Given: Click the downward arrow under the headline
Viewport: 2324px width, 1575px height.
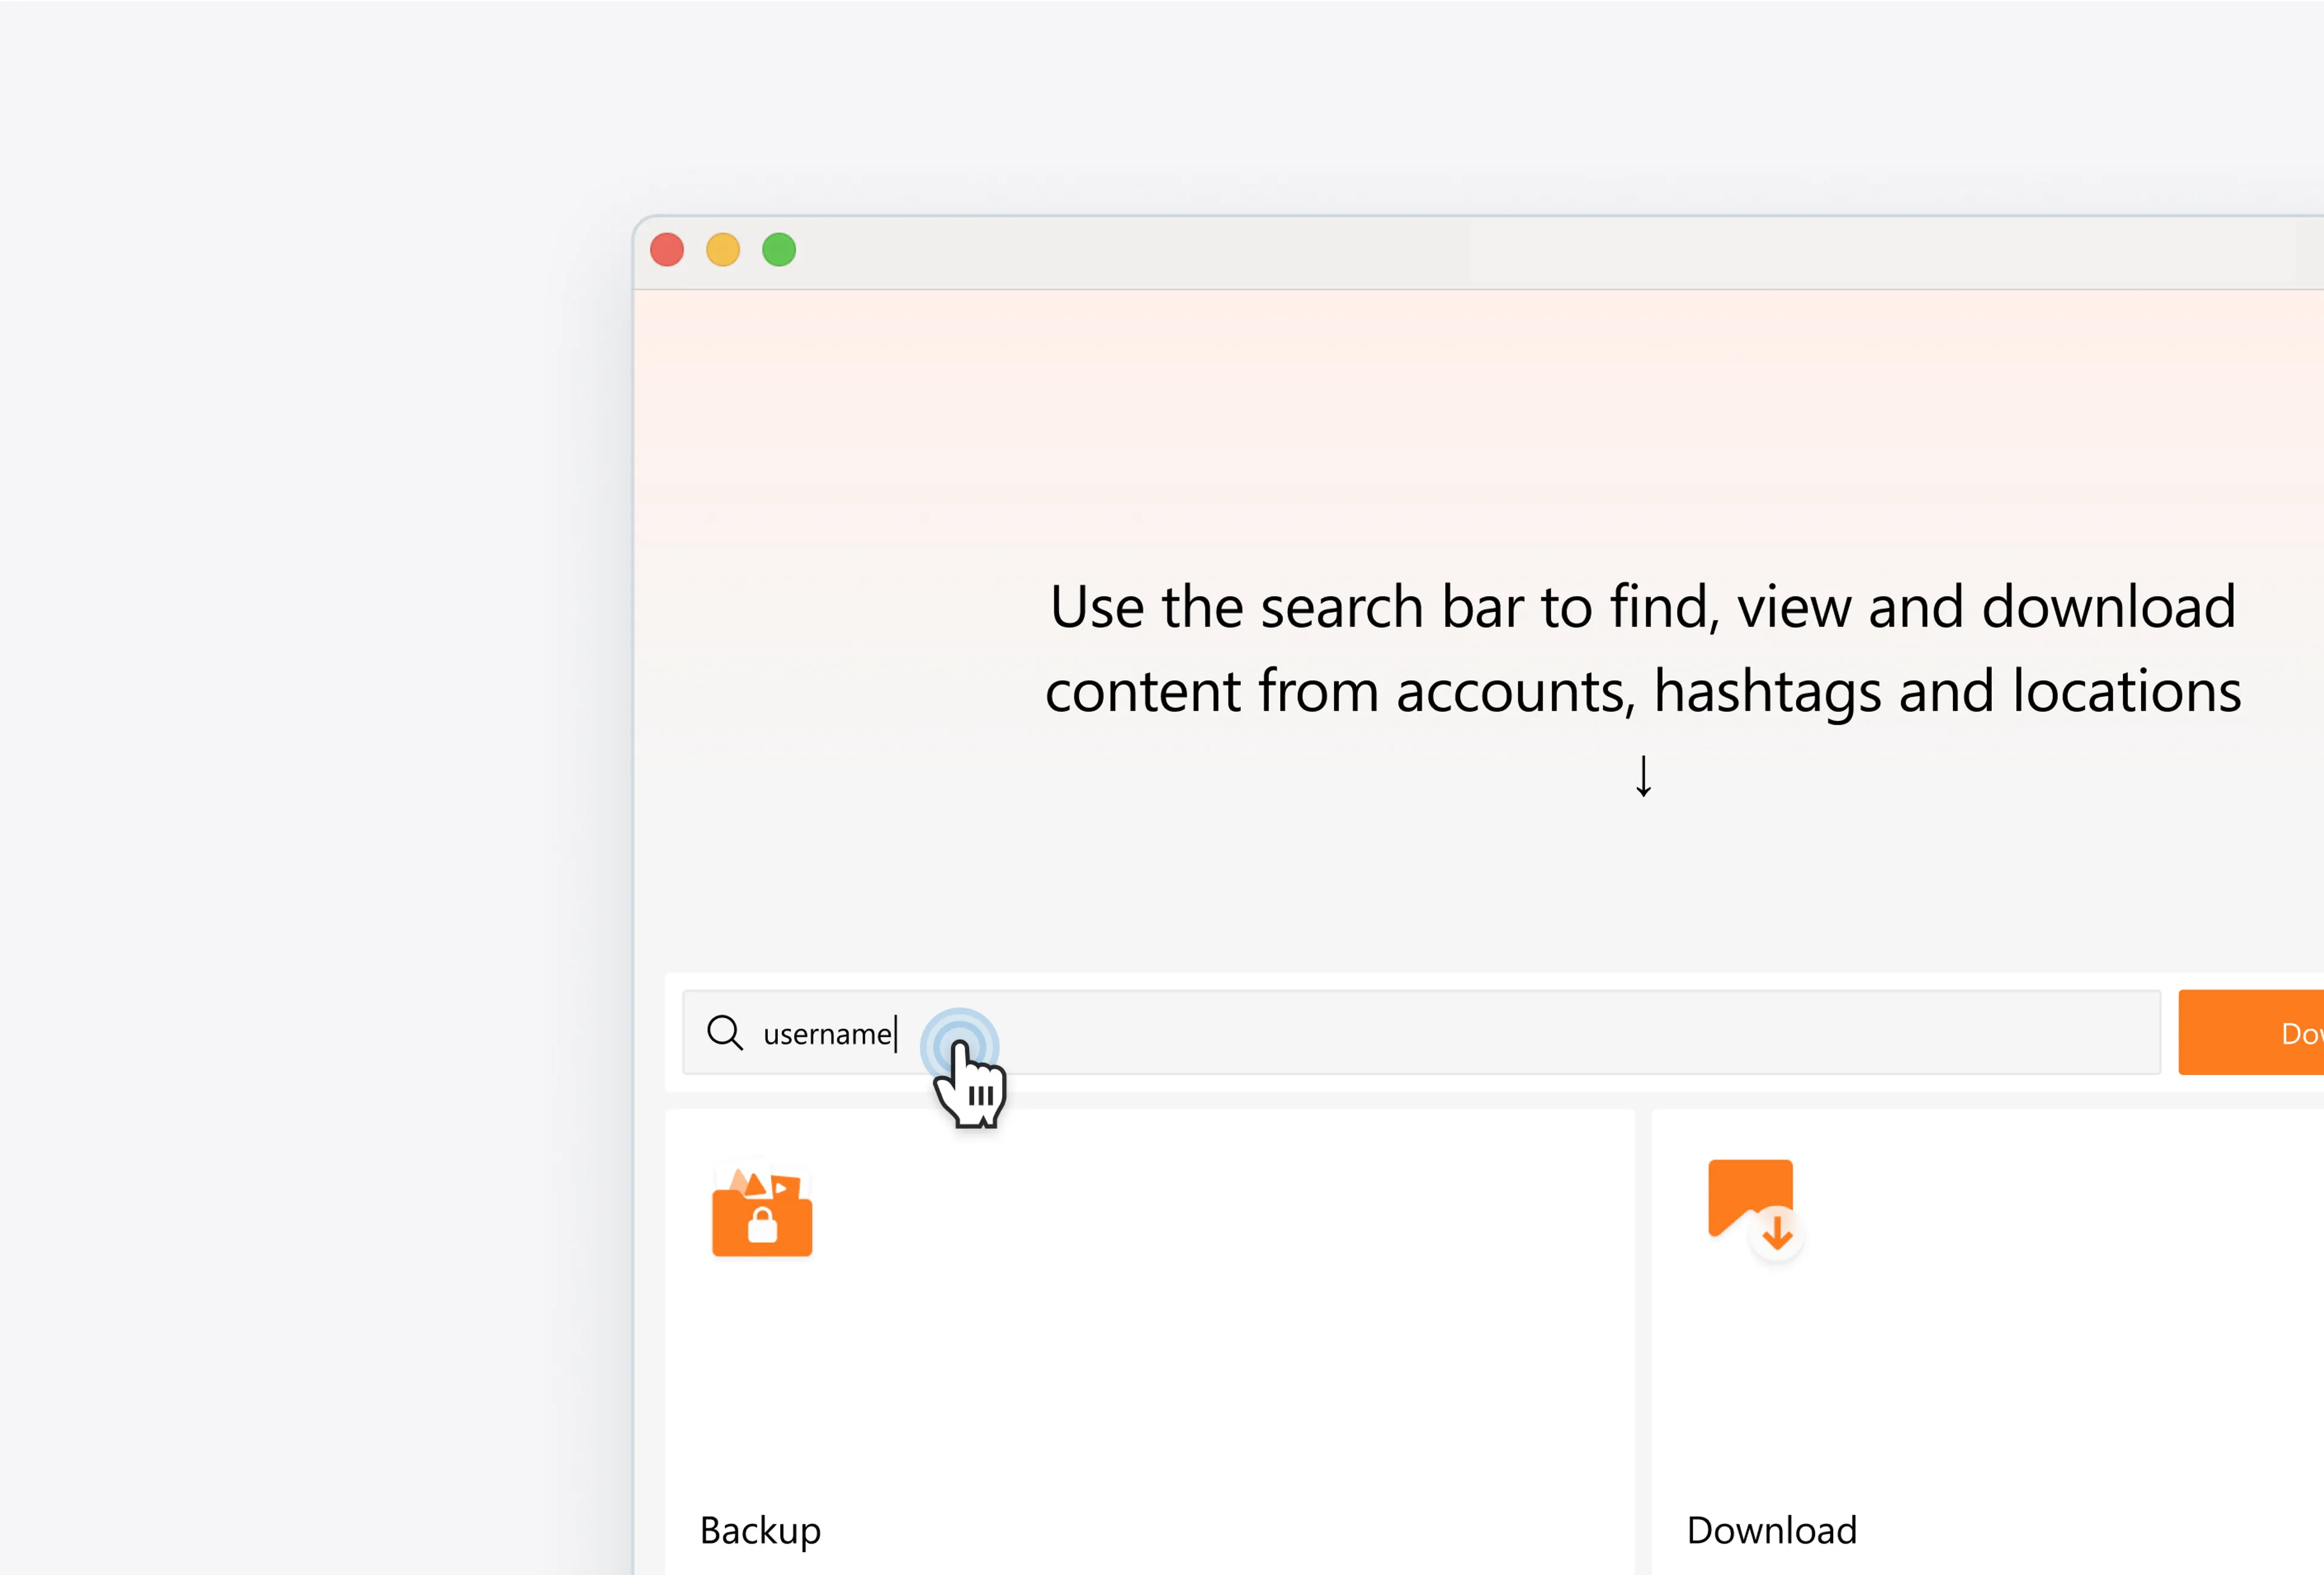Looking at the screenshot, I should click(x=1643, y=776).
